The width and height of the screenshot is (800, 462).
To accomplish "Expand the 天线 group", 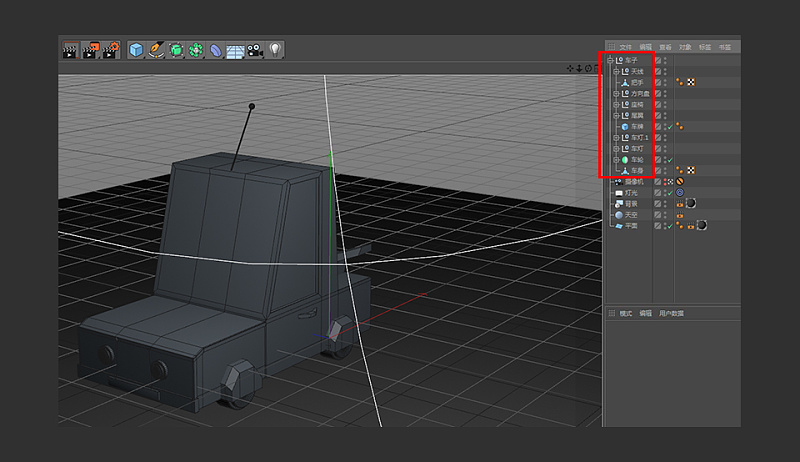I will coord(616,71).
